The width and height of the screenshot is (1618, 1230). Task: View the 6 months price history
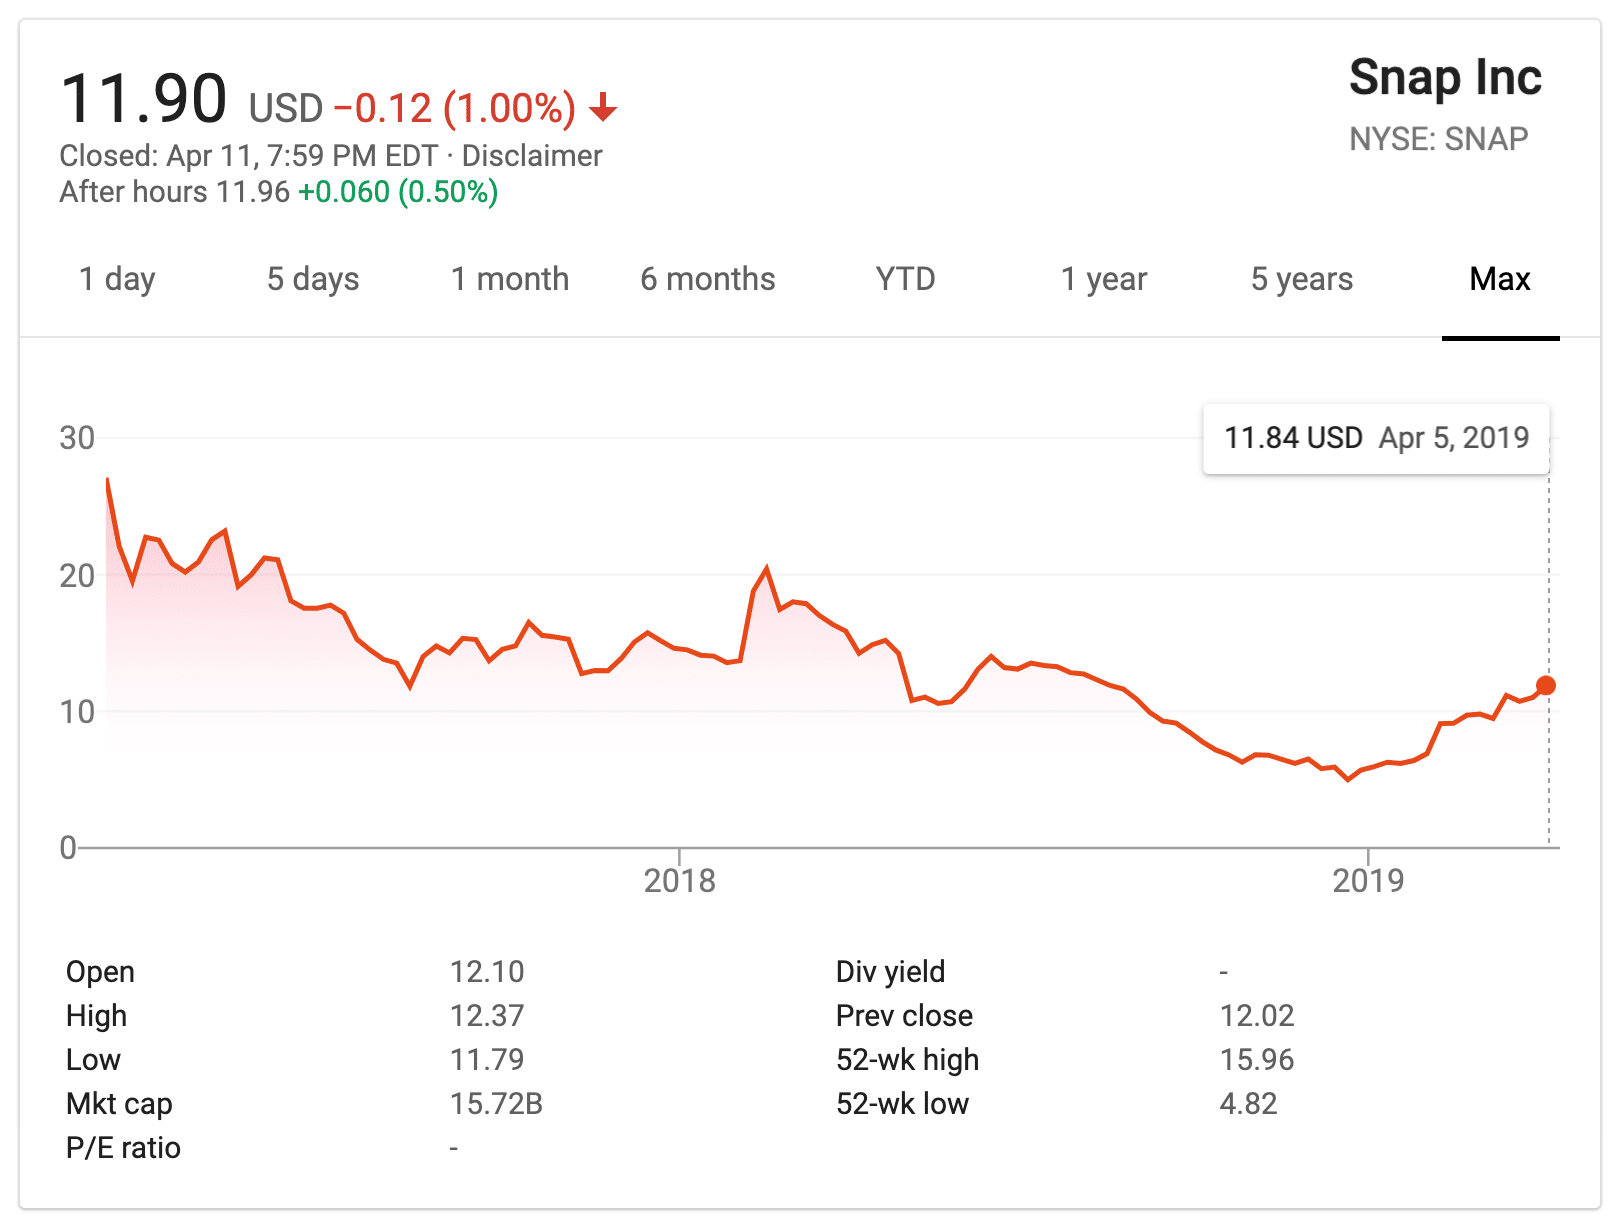708,279
